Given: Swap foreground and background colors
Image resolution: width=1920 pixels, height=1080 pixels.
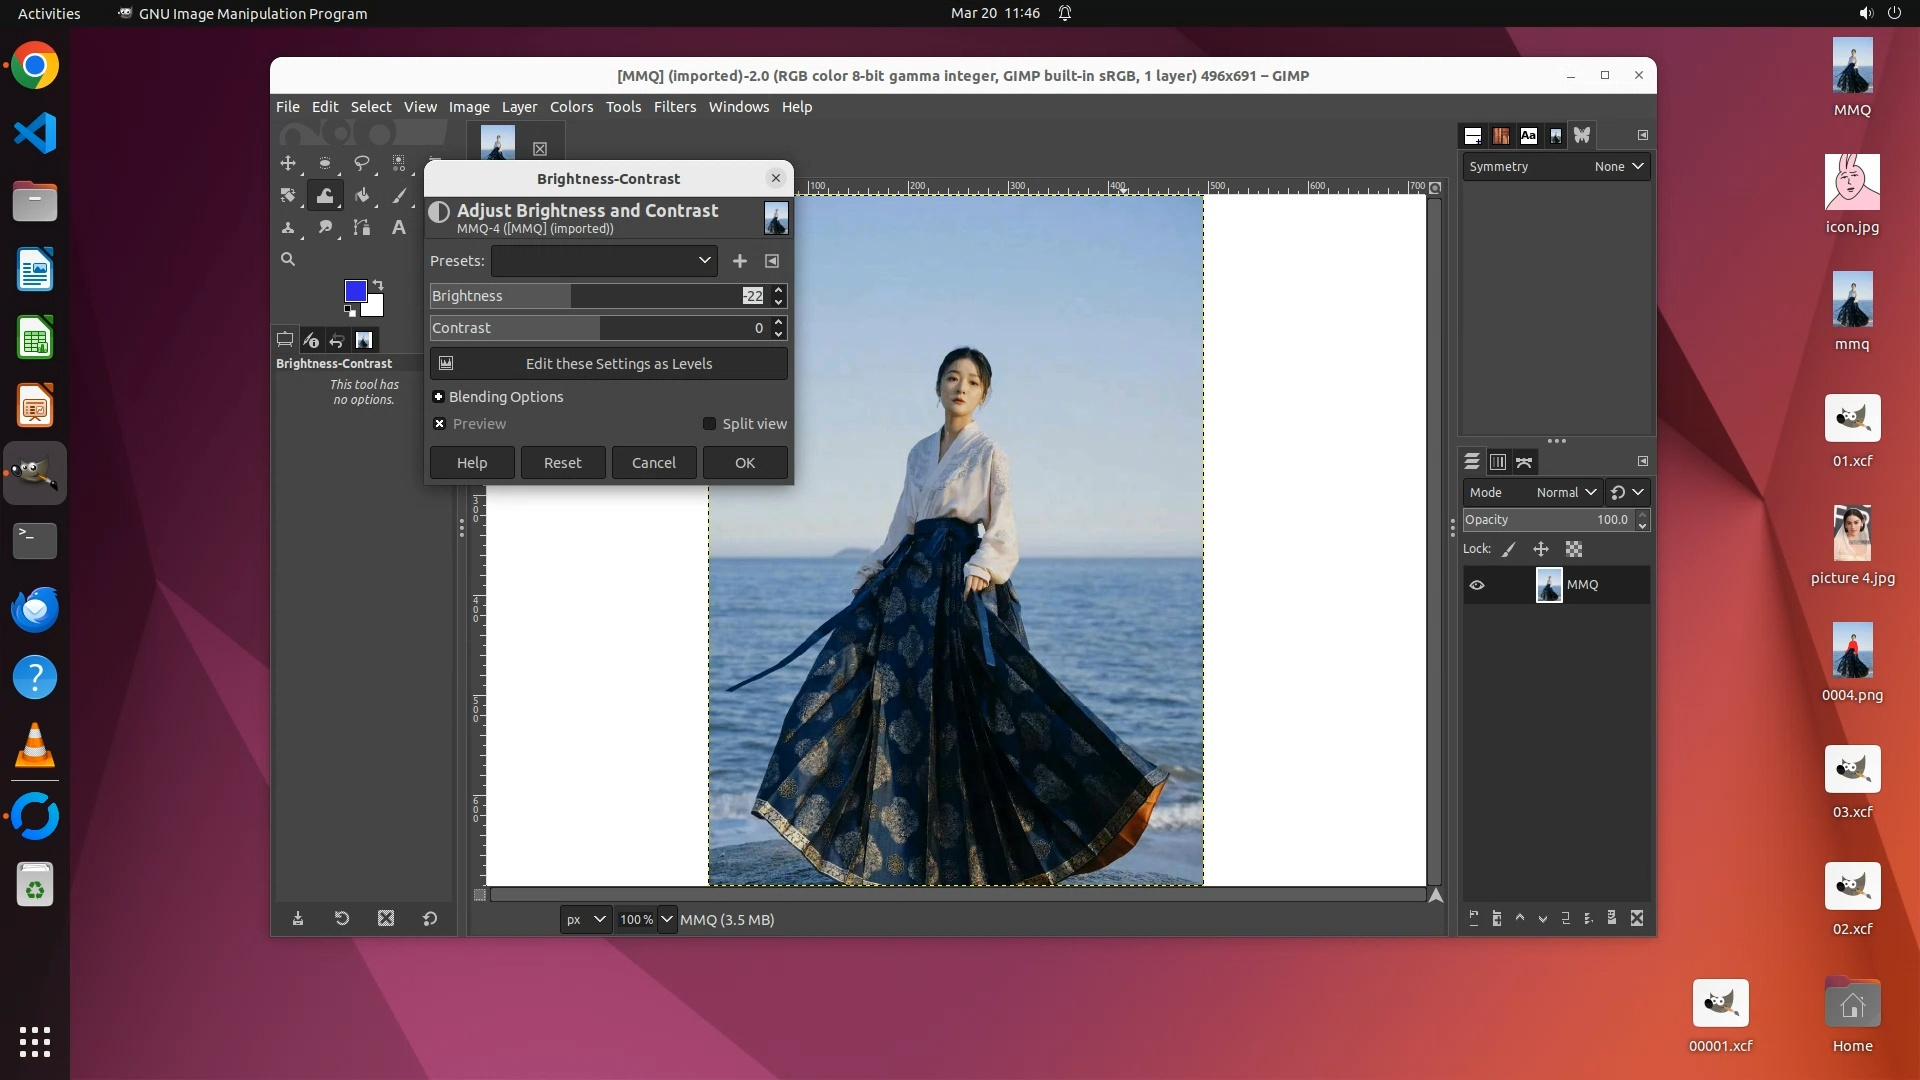Looking at the screenshot, I should click(x=379, y=285).
